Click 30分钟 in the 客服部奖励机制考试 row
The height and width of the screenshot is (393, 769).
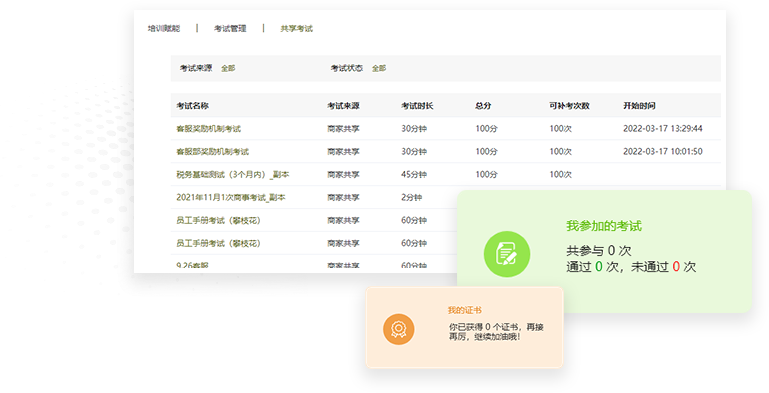(414, 152)
